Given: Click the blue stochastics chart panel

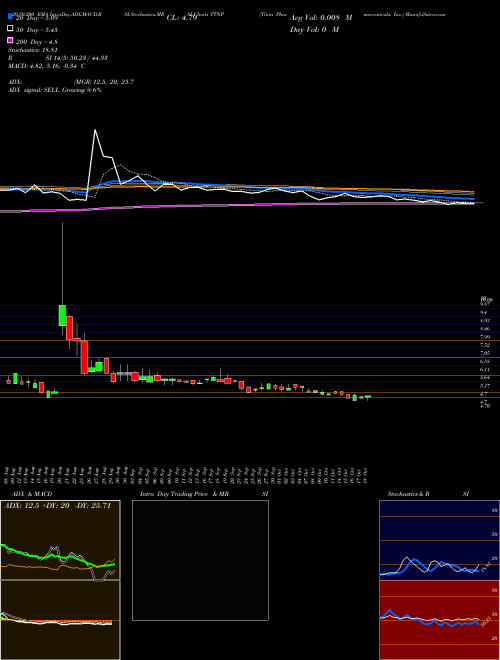Looking at the screenshot, I should coord(439,540).
